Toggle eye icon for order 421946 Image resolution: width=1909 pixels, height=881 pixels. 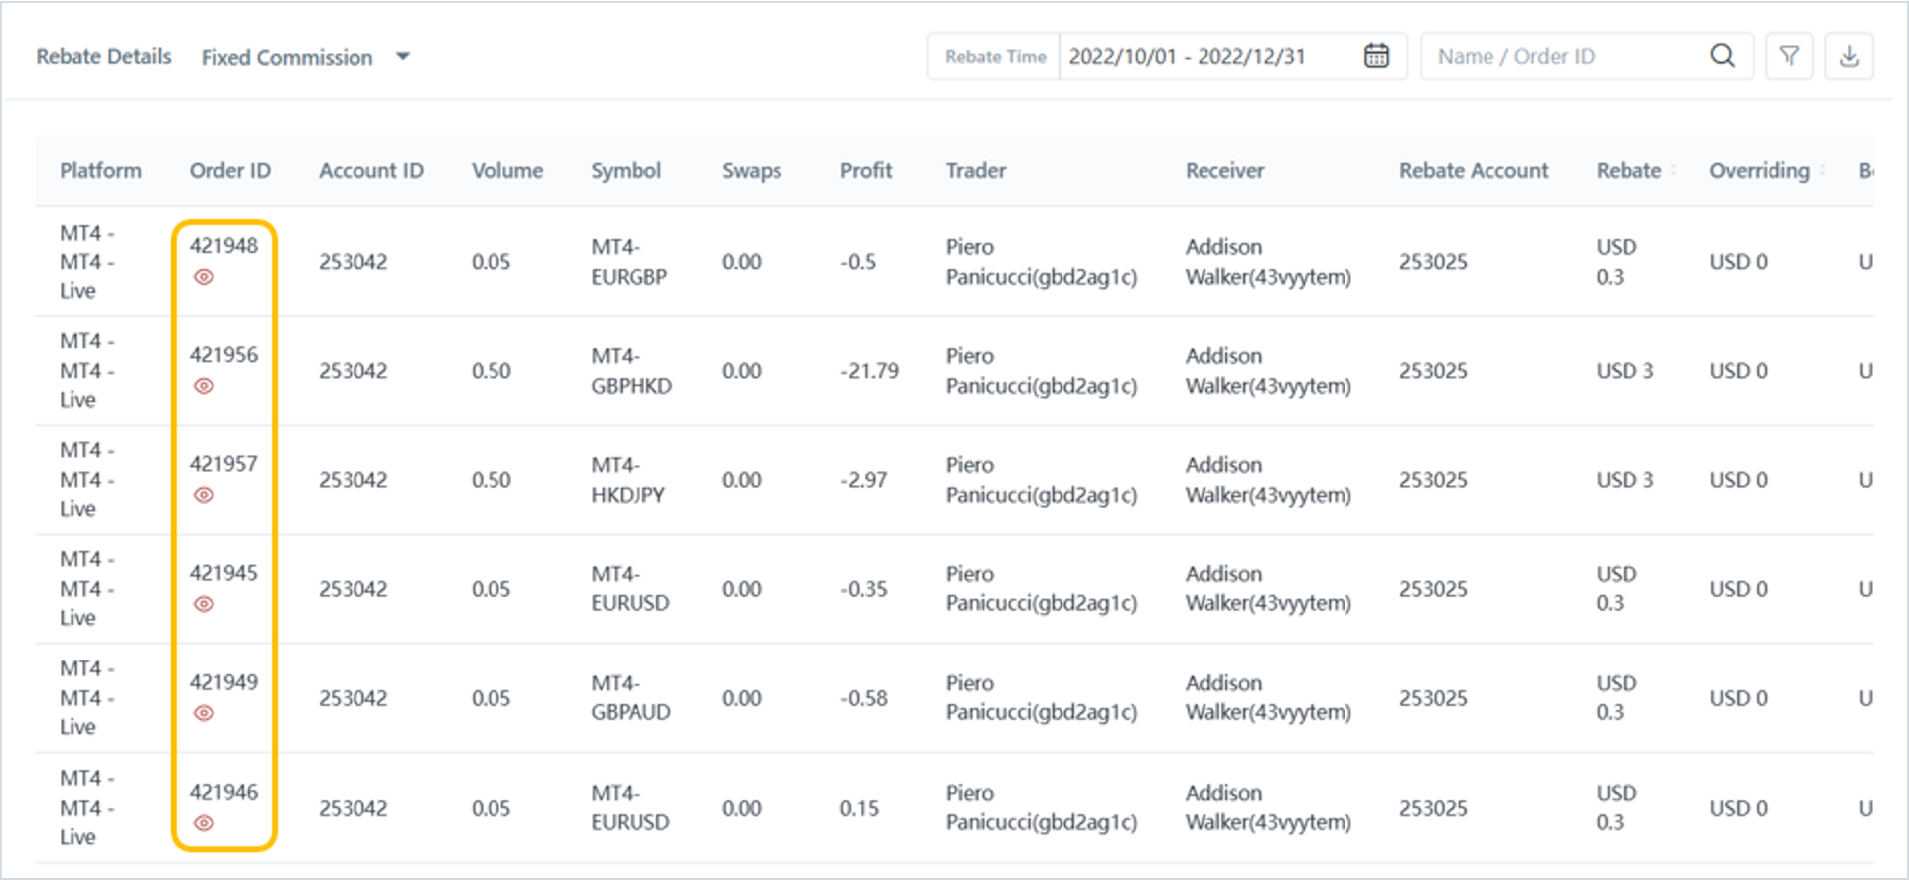[204, 823]
